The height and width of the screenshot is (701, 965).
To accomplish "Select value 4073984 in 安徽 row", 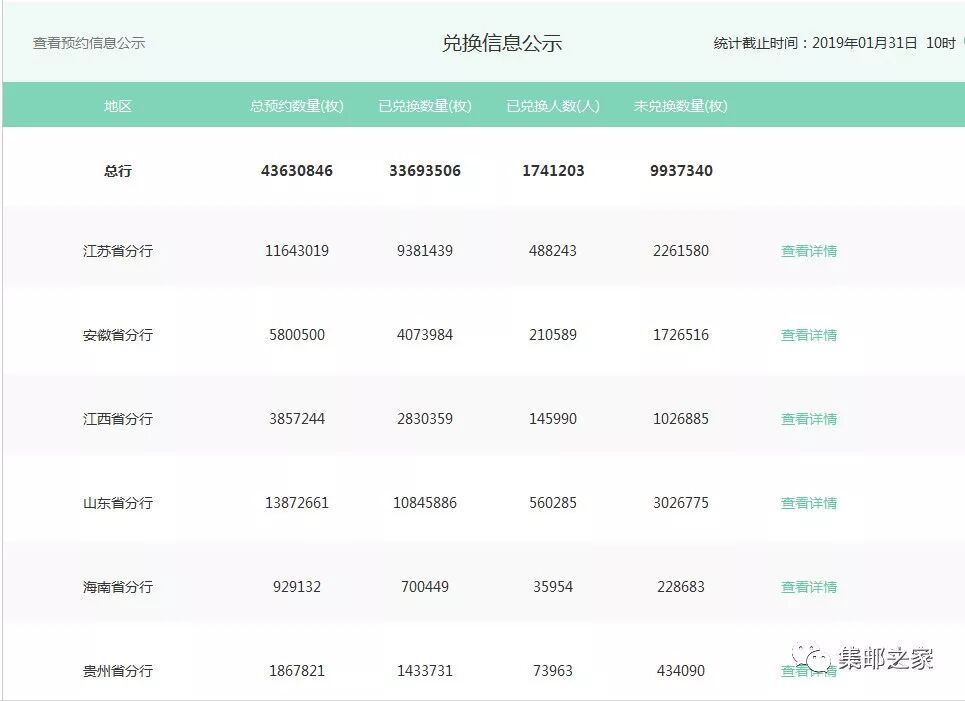I will click(425, 335).
